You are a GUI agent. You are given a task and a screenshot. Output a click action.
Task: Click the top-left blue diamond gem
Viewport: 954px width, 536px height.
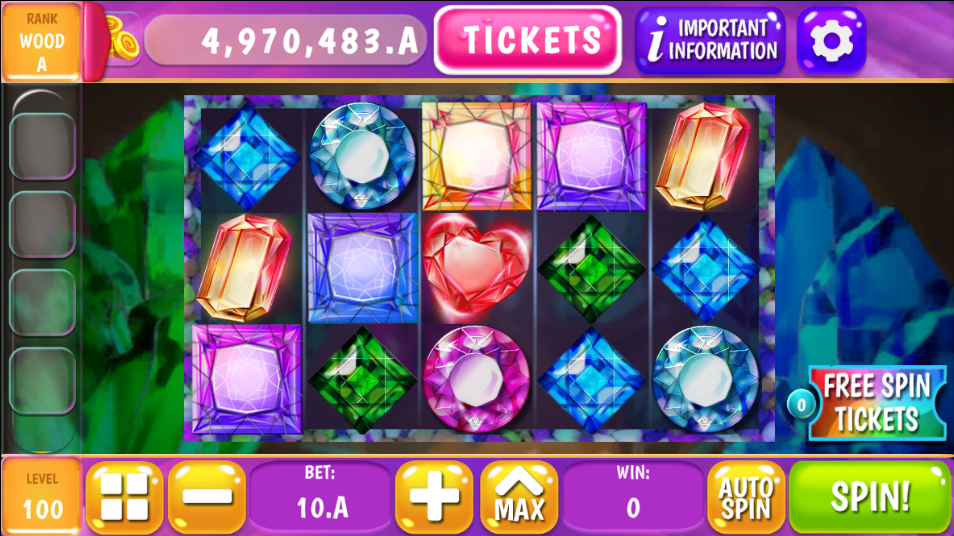tap(246, 156)
